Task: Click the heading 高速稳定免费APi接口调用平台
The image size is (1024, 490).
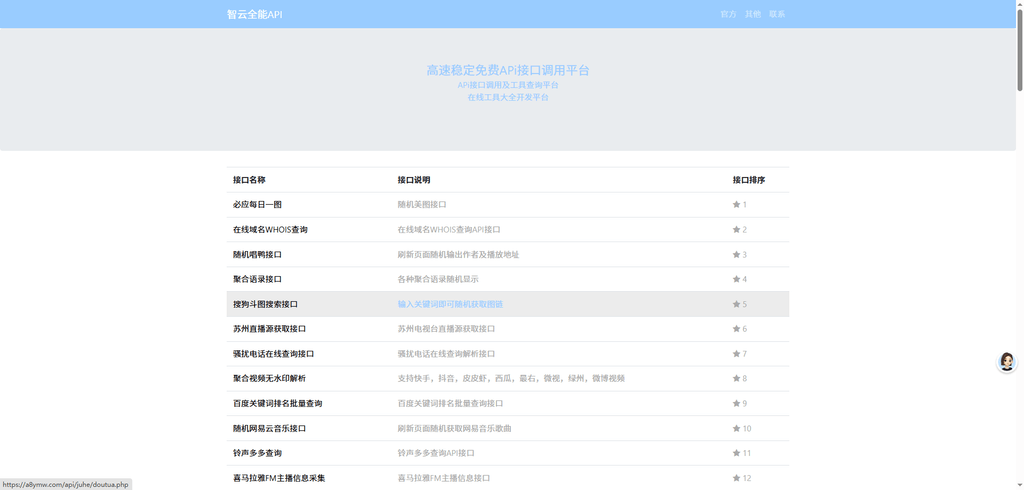Action: coord(508,71)
